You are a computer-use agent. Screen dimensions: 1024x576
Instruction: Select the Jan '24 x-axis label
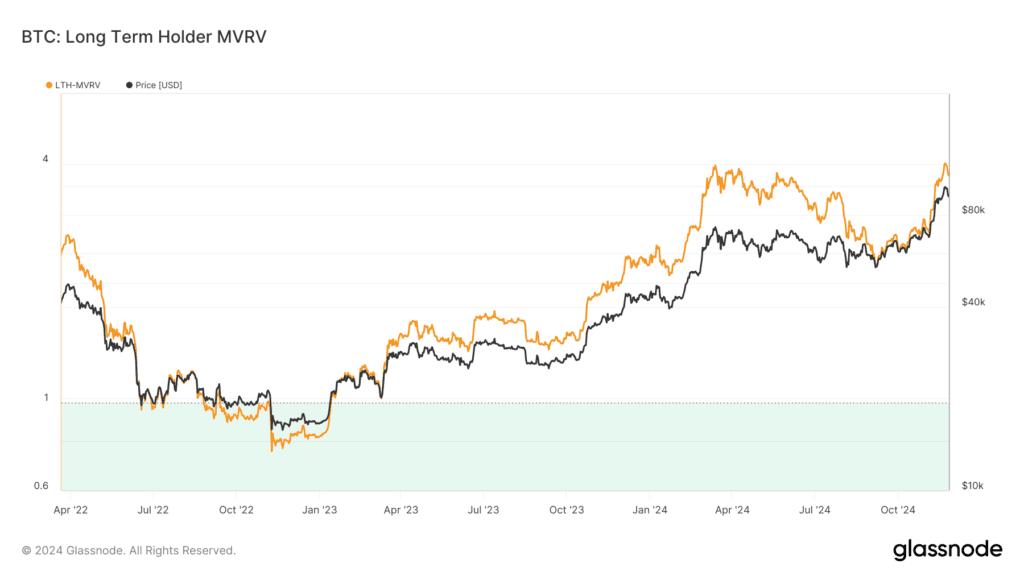click(x=649, y=510)
